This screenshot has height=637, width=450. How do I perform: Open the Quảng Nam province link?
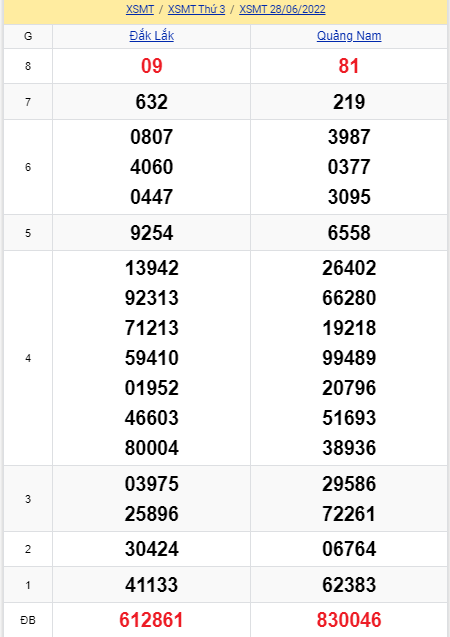(x=349, y=36)
